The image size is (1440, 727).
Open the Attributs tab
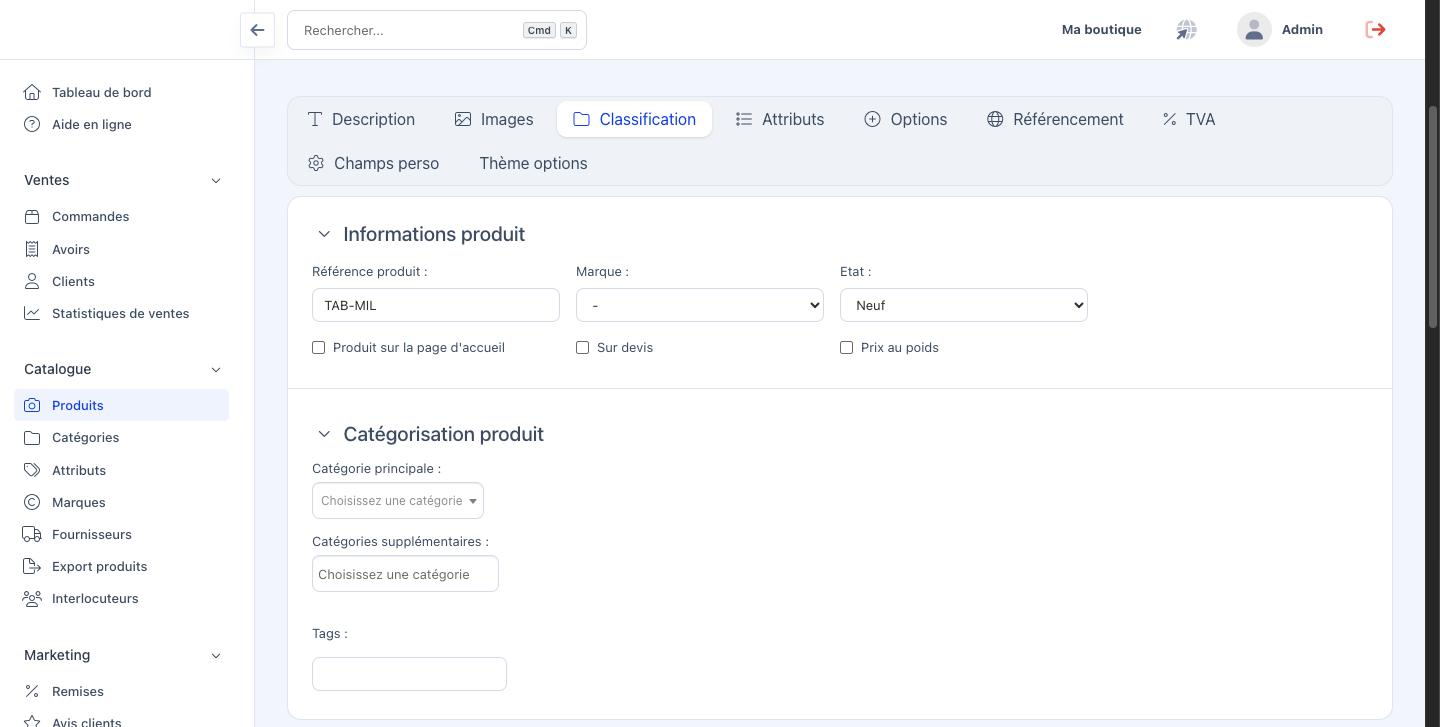coord(780,119)
